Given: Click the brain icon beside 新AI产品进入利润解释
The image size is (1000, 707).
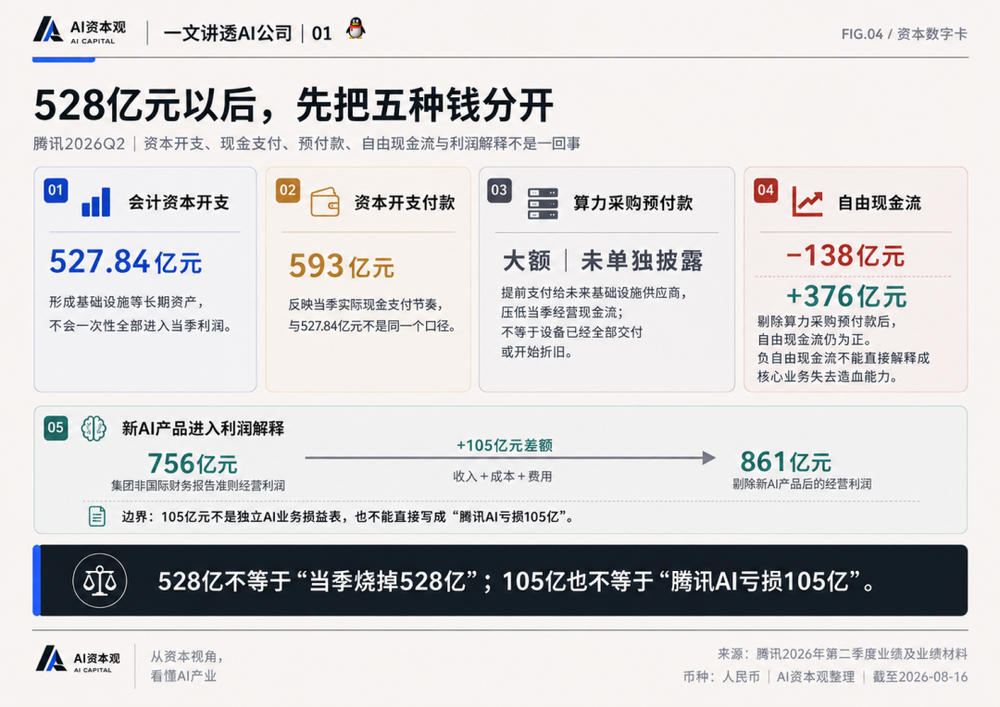Looking at the screenshot, I should tap(94, 428).
